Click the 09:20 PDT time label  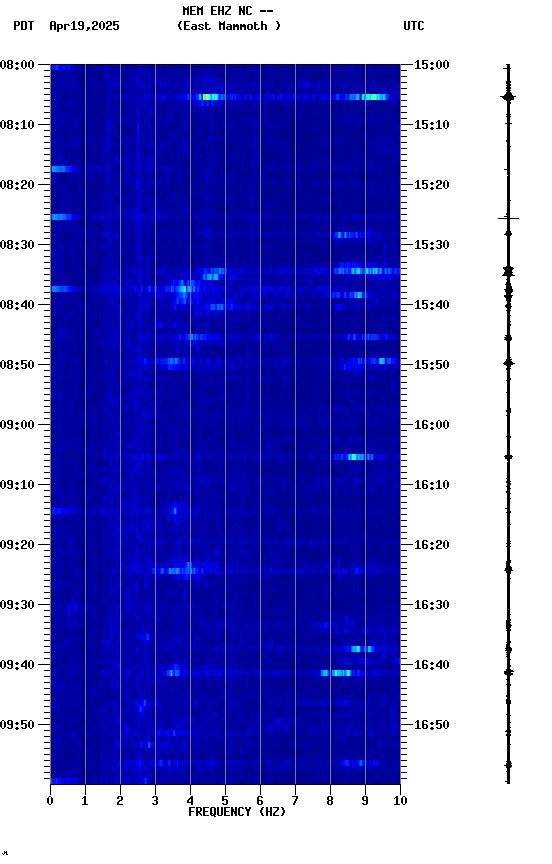(x=17, y=545)
